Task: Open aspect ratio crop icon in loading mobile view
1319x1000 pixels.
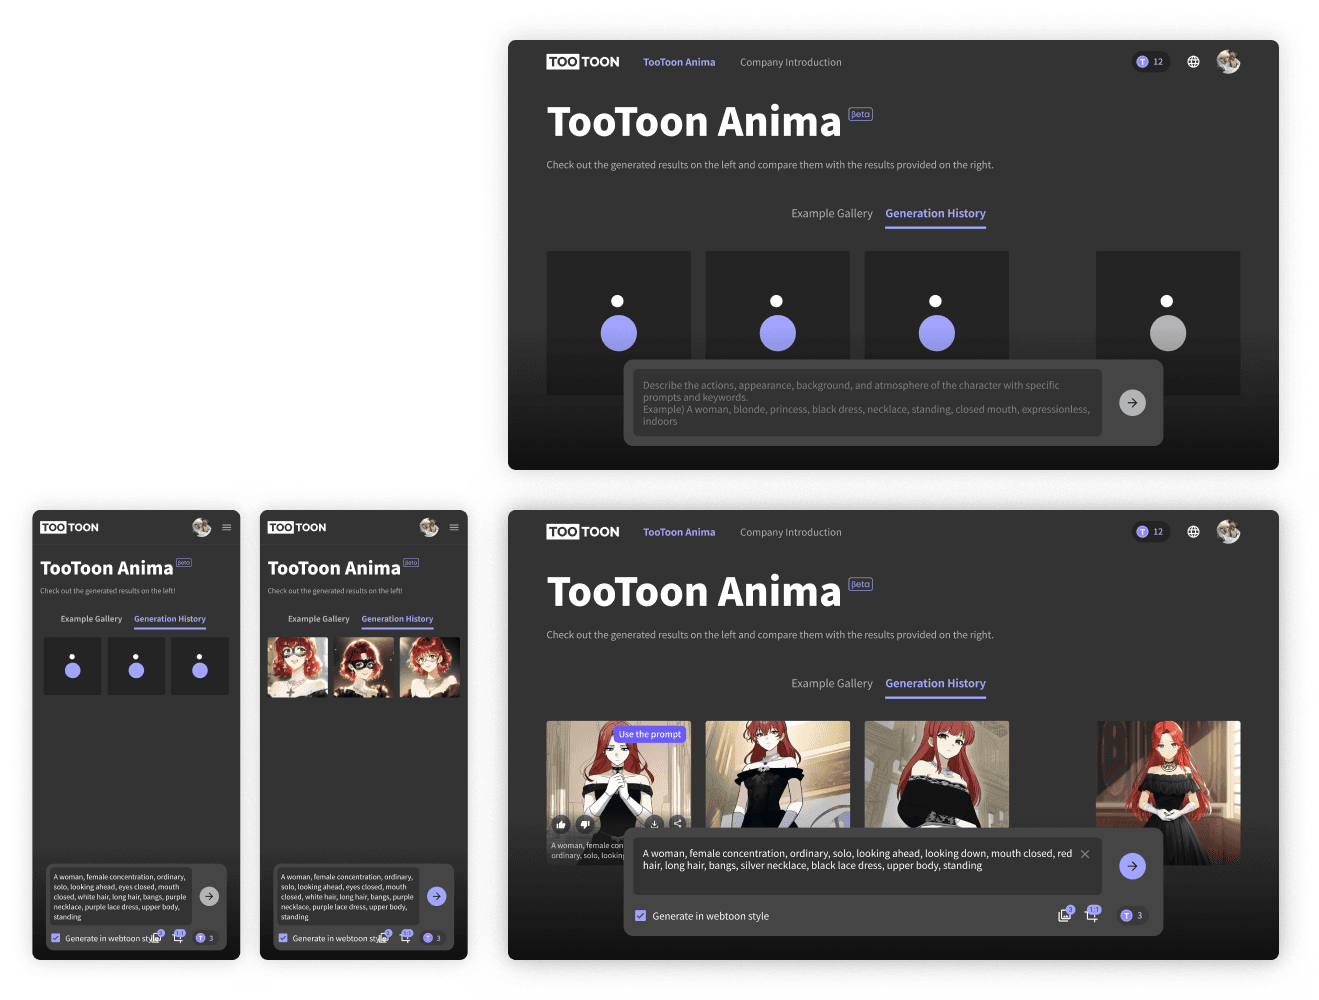Action: click(x=178, y=937)
